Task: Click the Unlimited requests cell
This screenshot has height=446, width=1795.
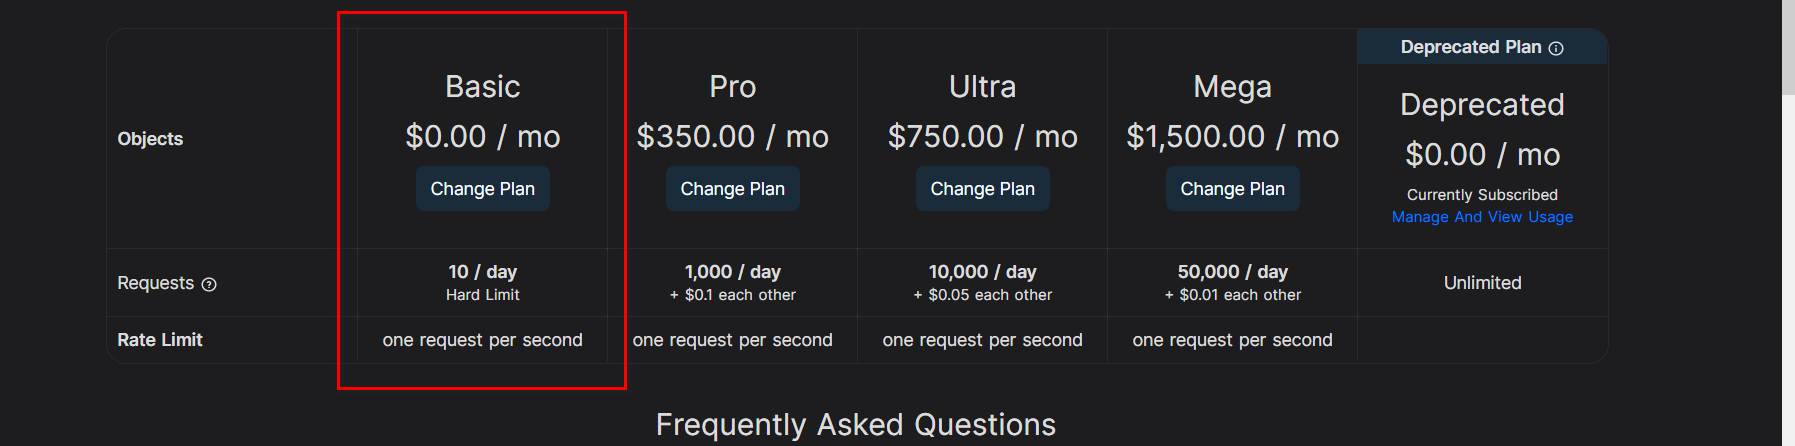Action: pyautogui.click(x=1482, y=283)
